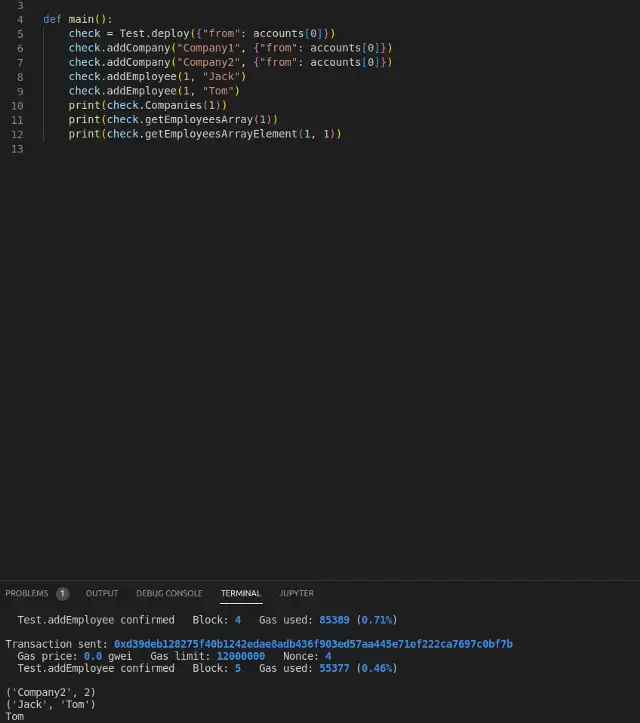Click the "Company1" string literal
Image resolution: width=640 pixels, height=723 pixels.
(x=208, y=48)
